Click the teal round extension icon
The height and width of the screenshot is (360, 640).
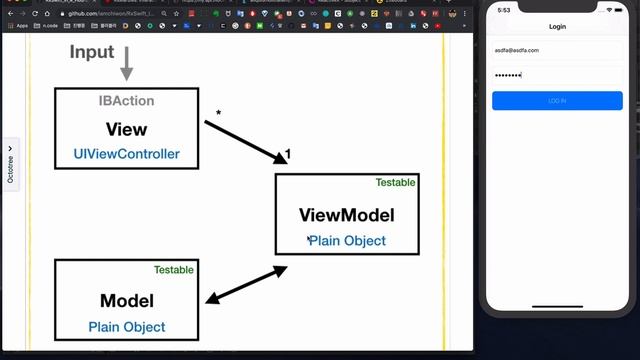coord(326,13)
